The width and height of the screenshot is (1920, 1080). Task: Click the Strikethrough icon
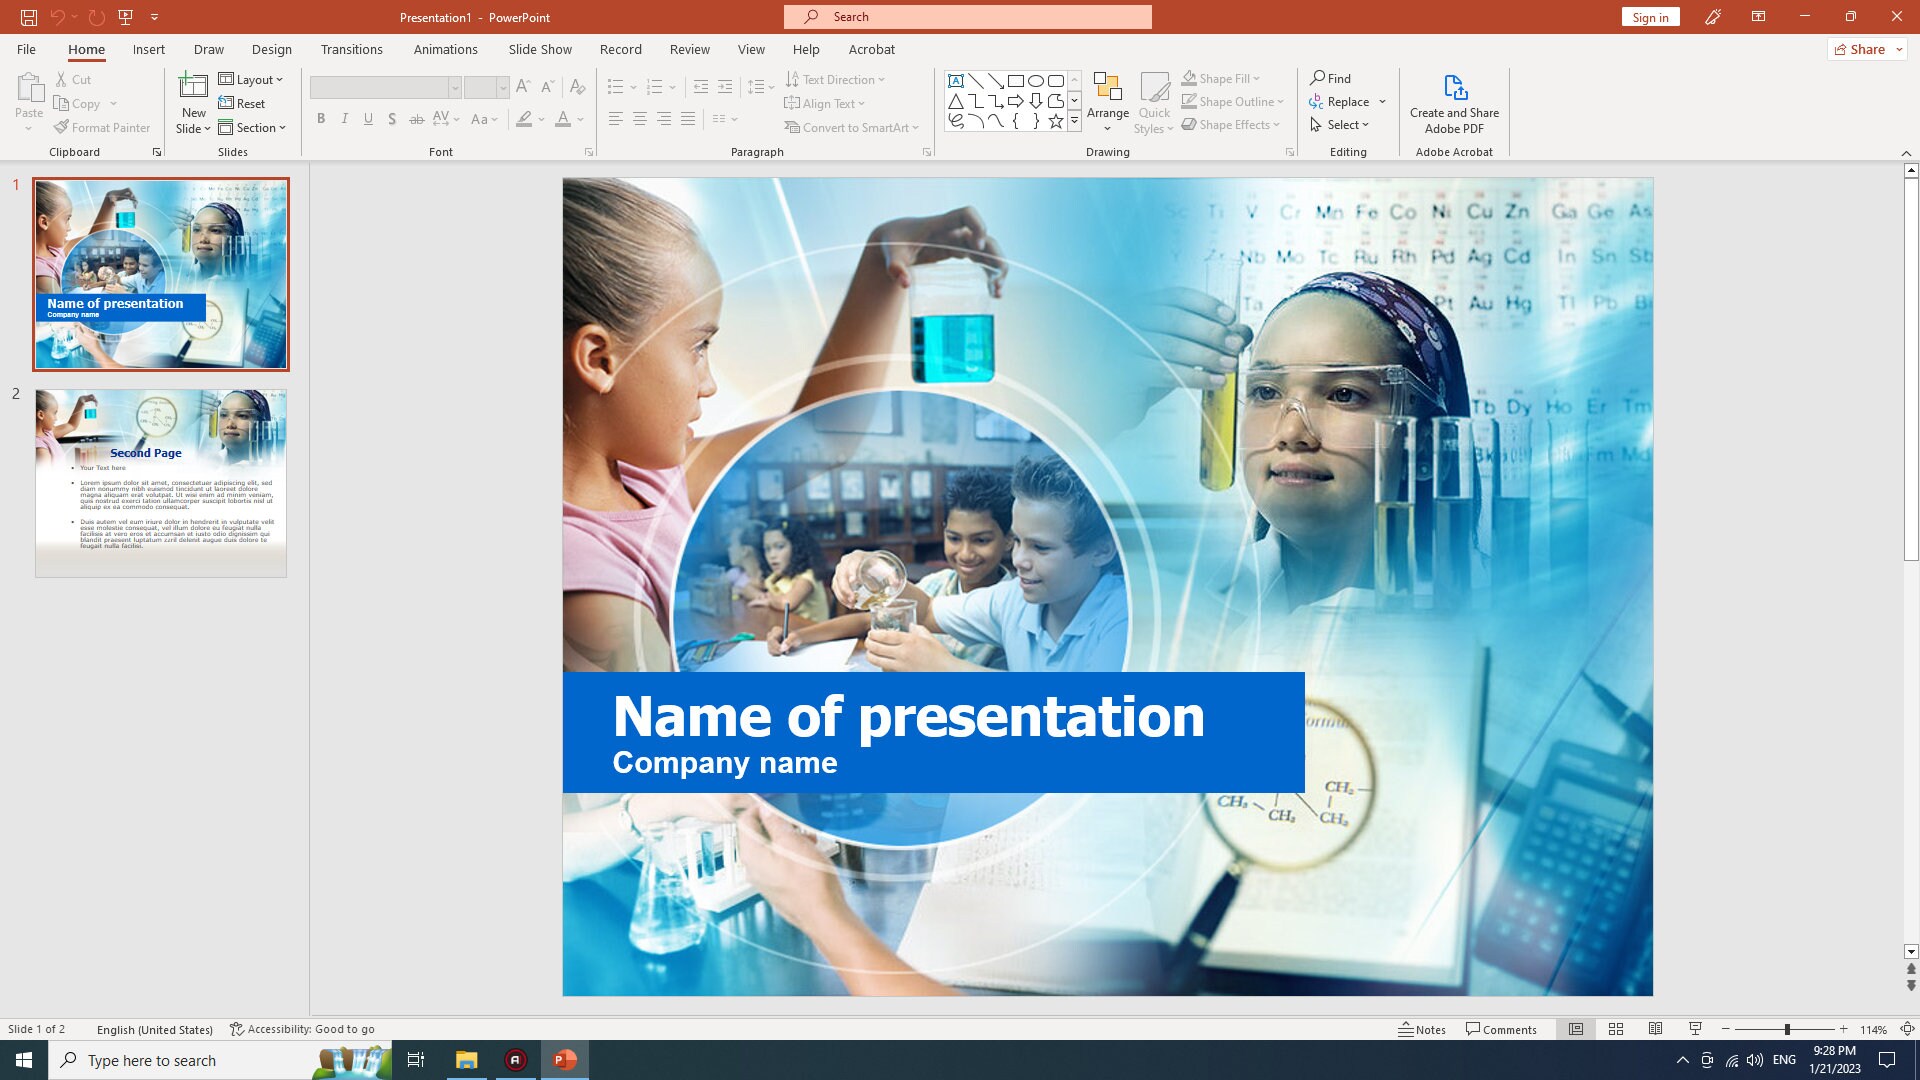pyautogui.click(x=417, y=119)
